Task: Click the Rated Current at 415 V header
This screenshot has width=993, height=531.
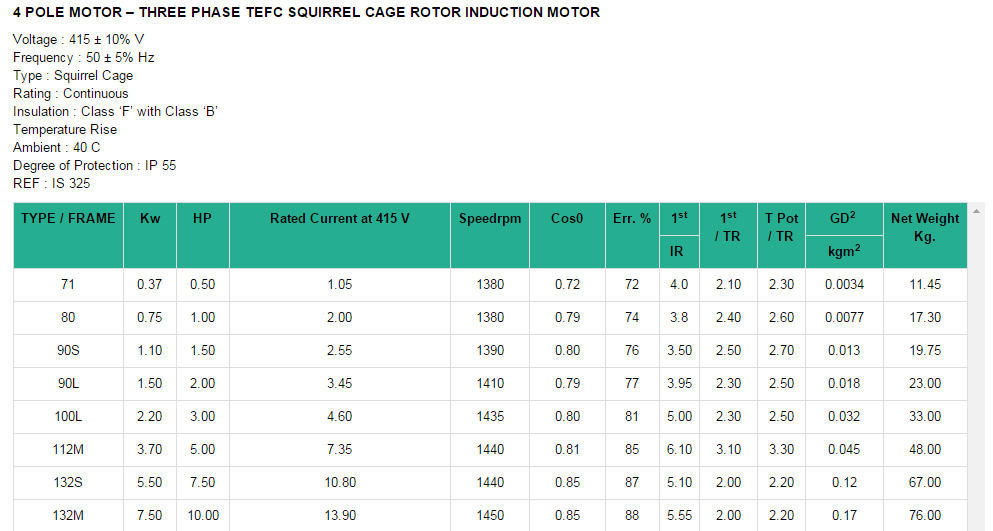Action: [339, 218]
